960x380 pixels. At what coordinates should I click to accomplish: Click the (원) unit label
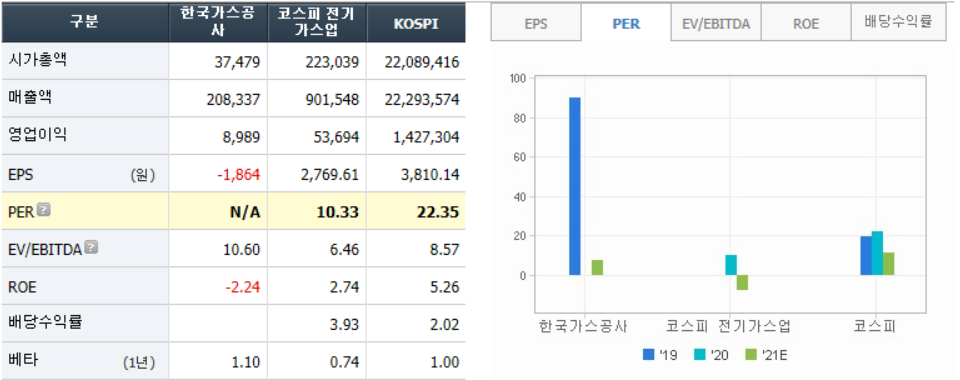[143, 176]
